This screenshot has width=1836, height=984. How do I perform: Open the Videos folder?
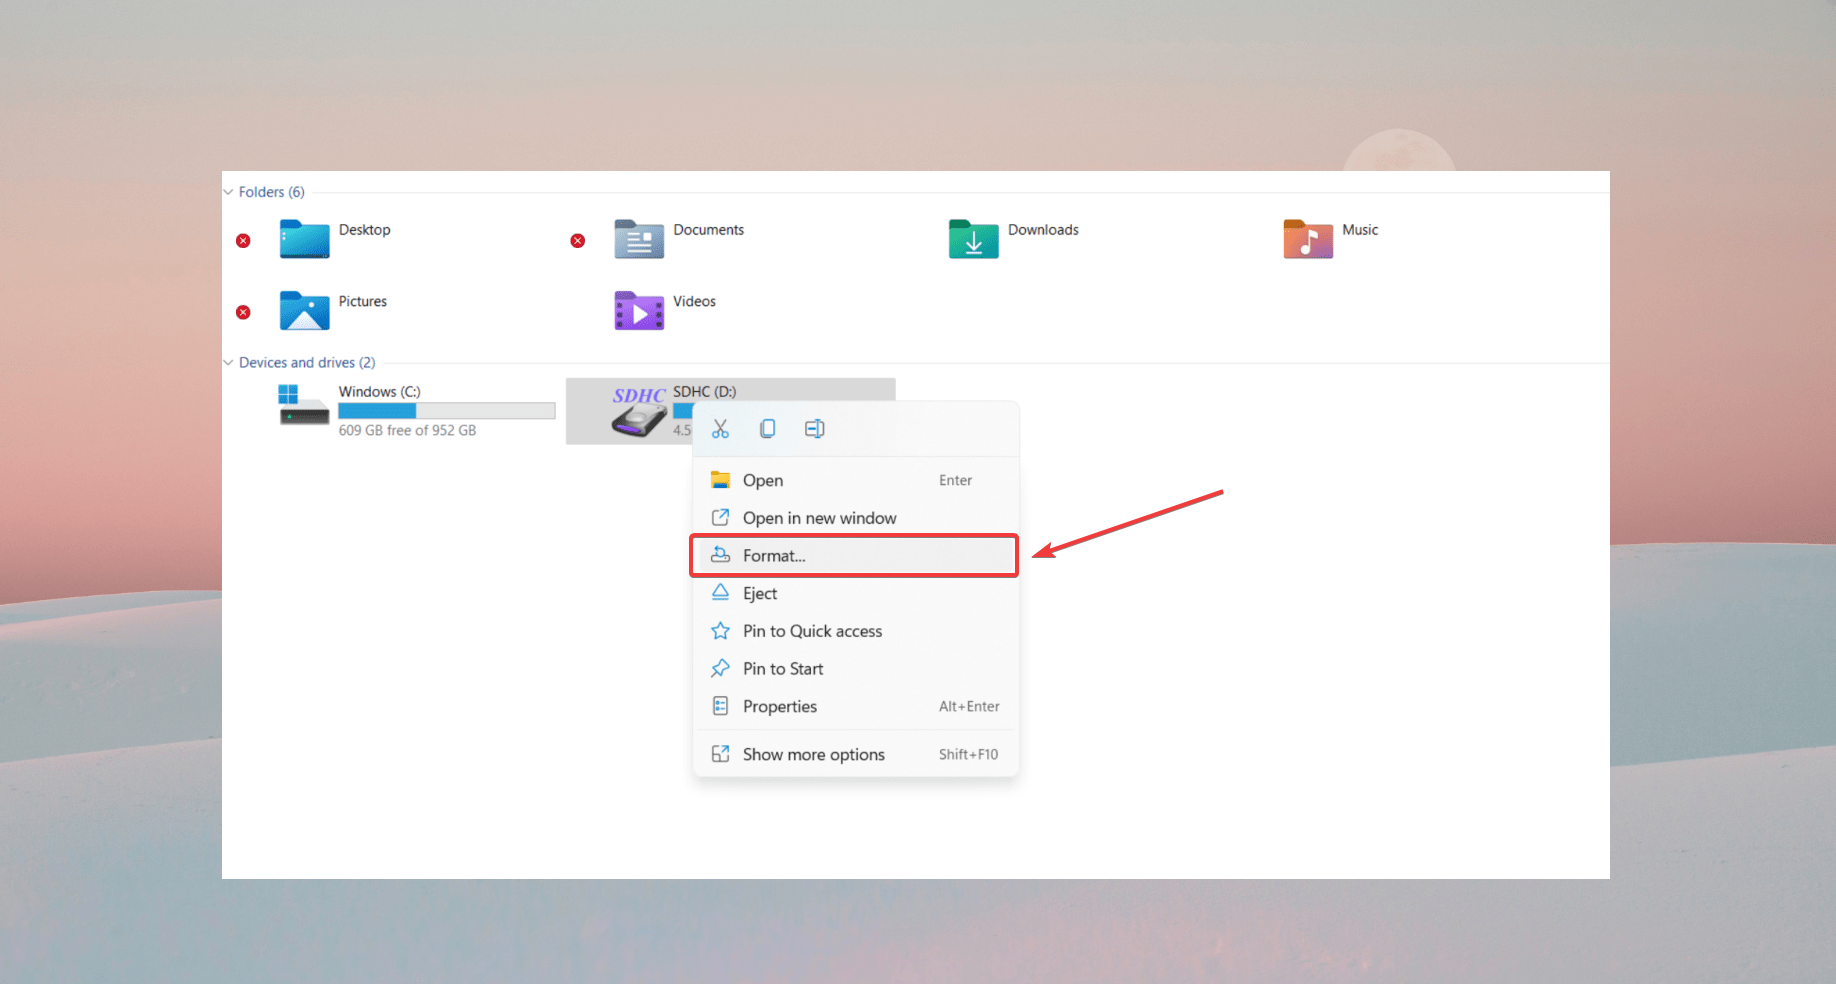pos(640,311)
